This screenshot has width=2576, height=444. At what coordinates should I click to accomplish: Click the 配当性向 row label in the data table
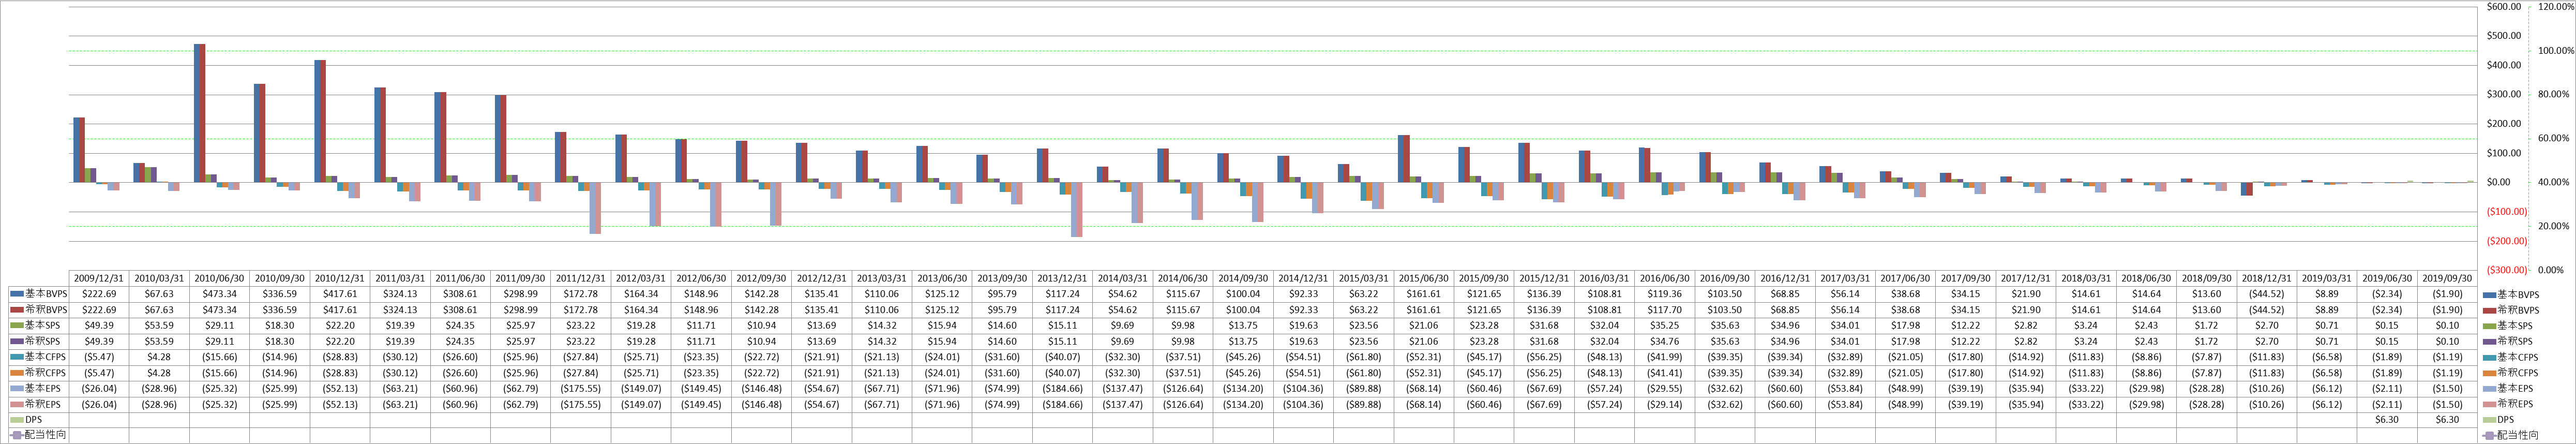pos(38,435)
